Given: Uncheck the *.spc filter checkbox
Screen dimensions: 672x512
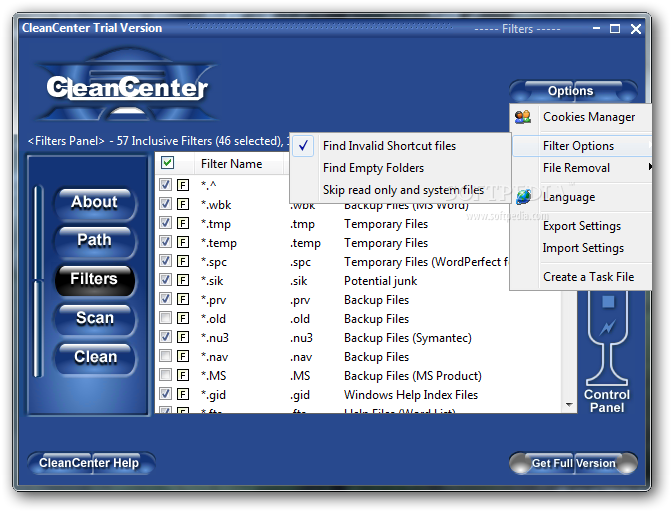Looking at the screenshot, I should coord(165,260).
